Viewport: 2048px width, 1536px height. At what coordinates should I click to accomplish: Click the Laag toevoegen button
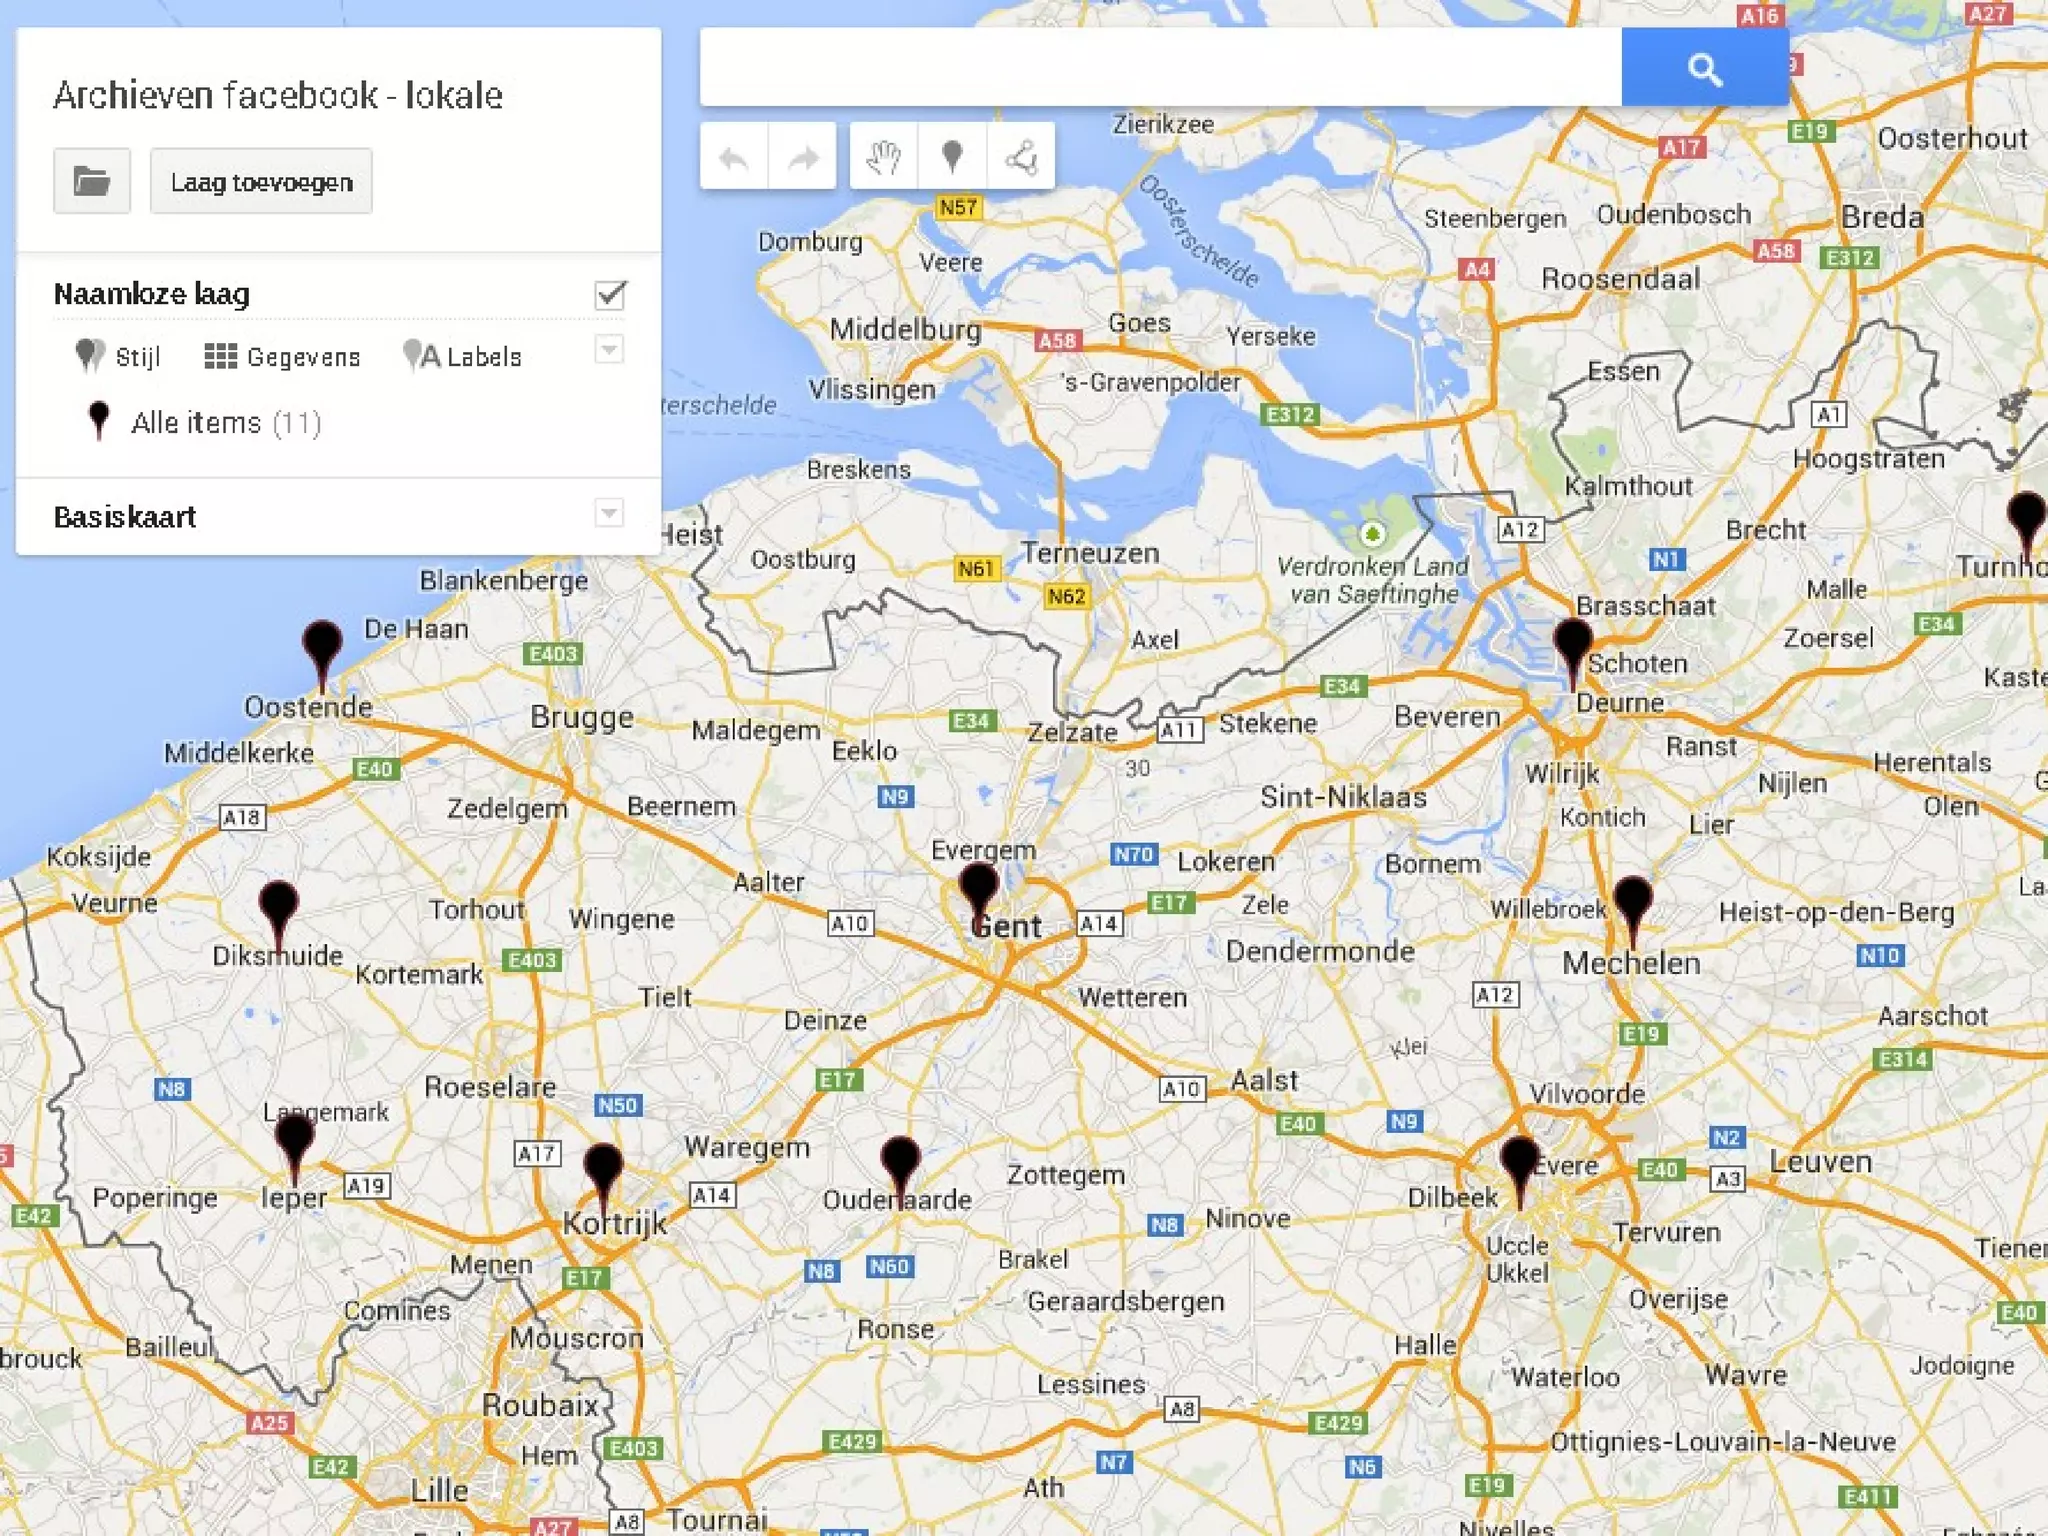[x=261, y=182]
